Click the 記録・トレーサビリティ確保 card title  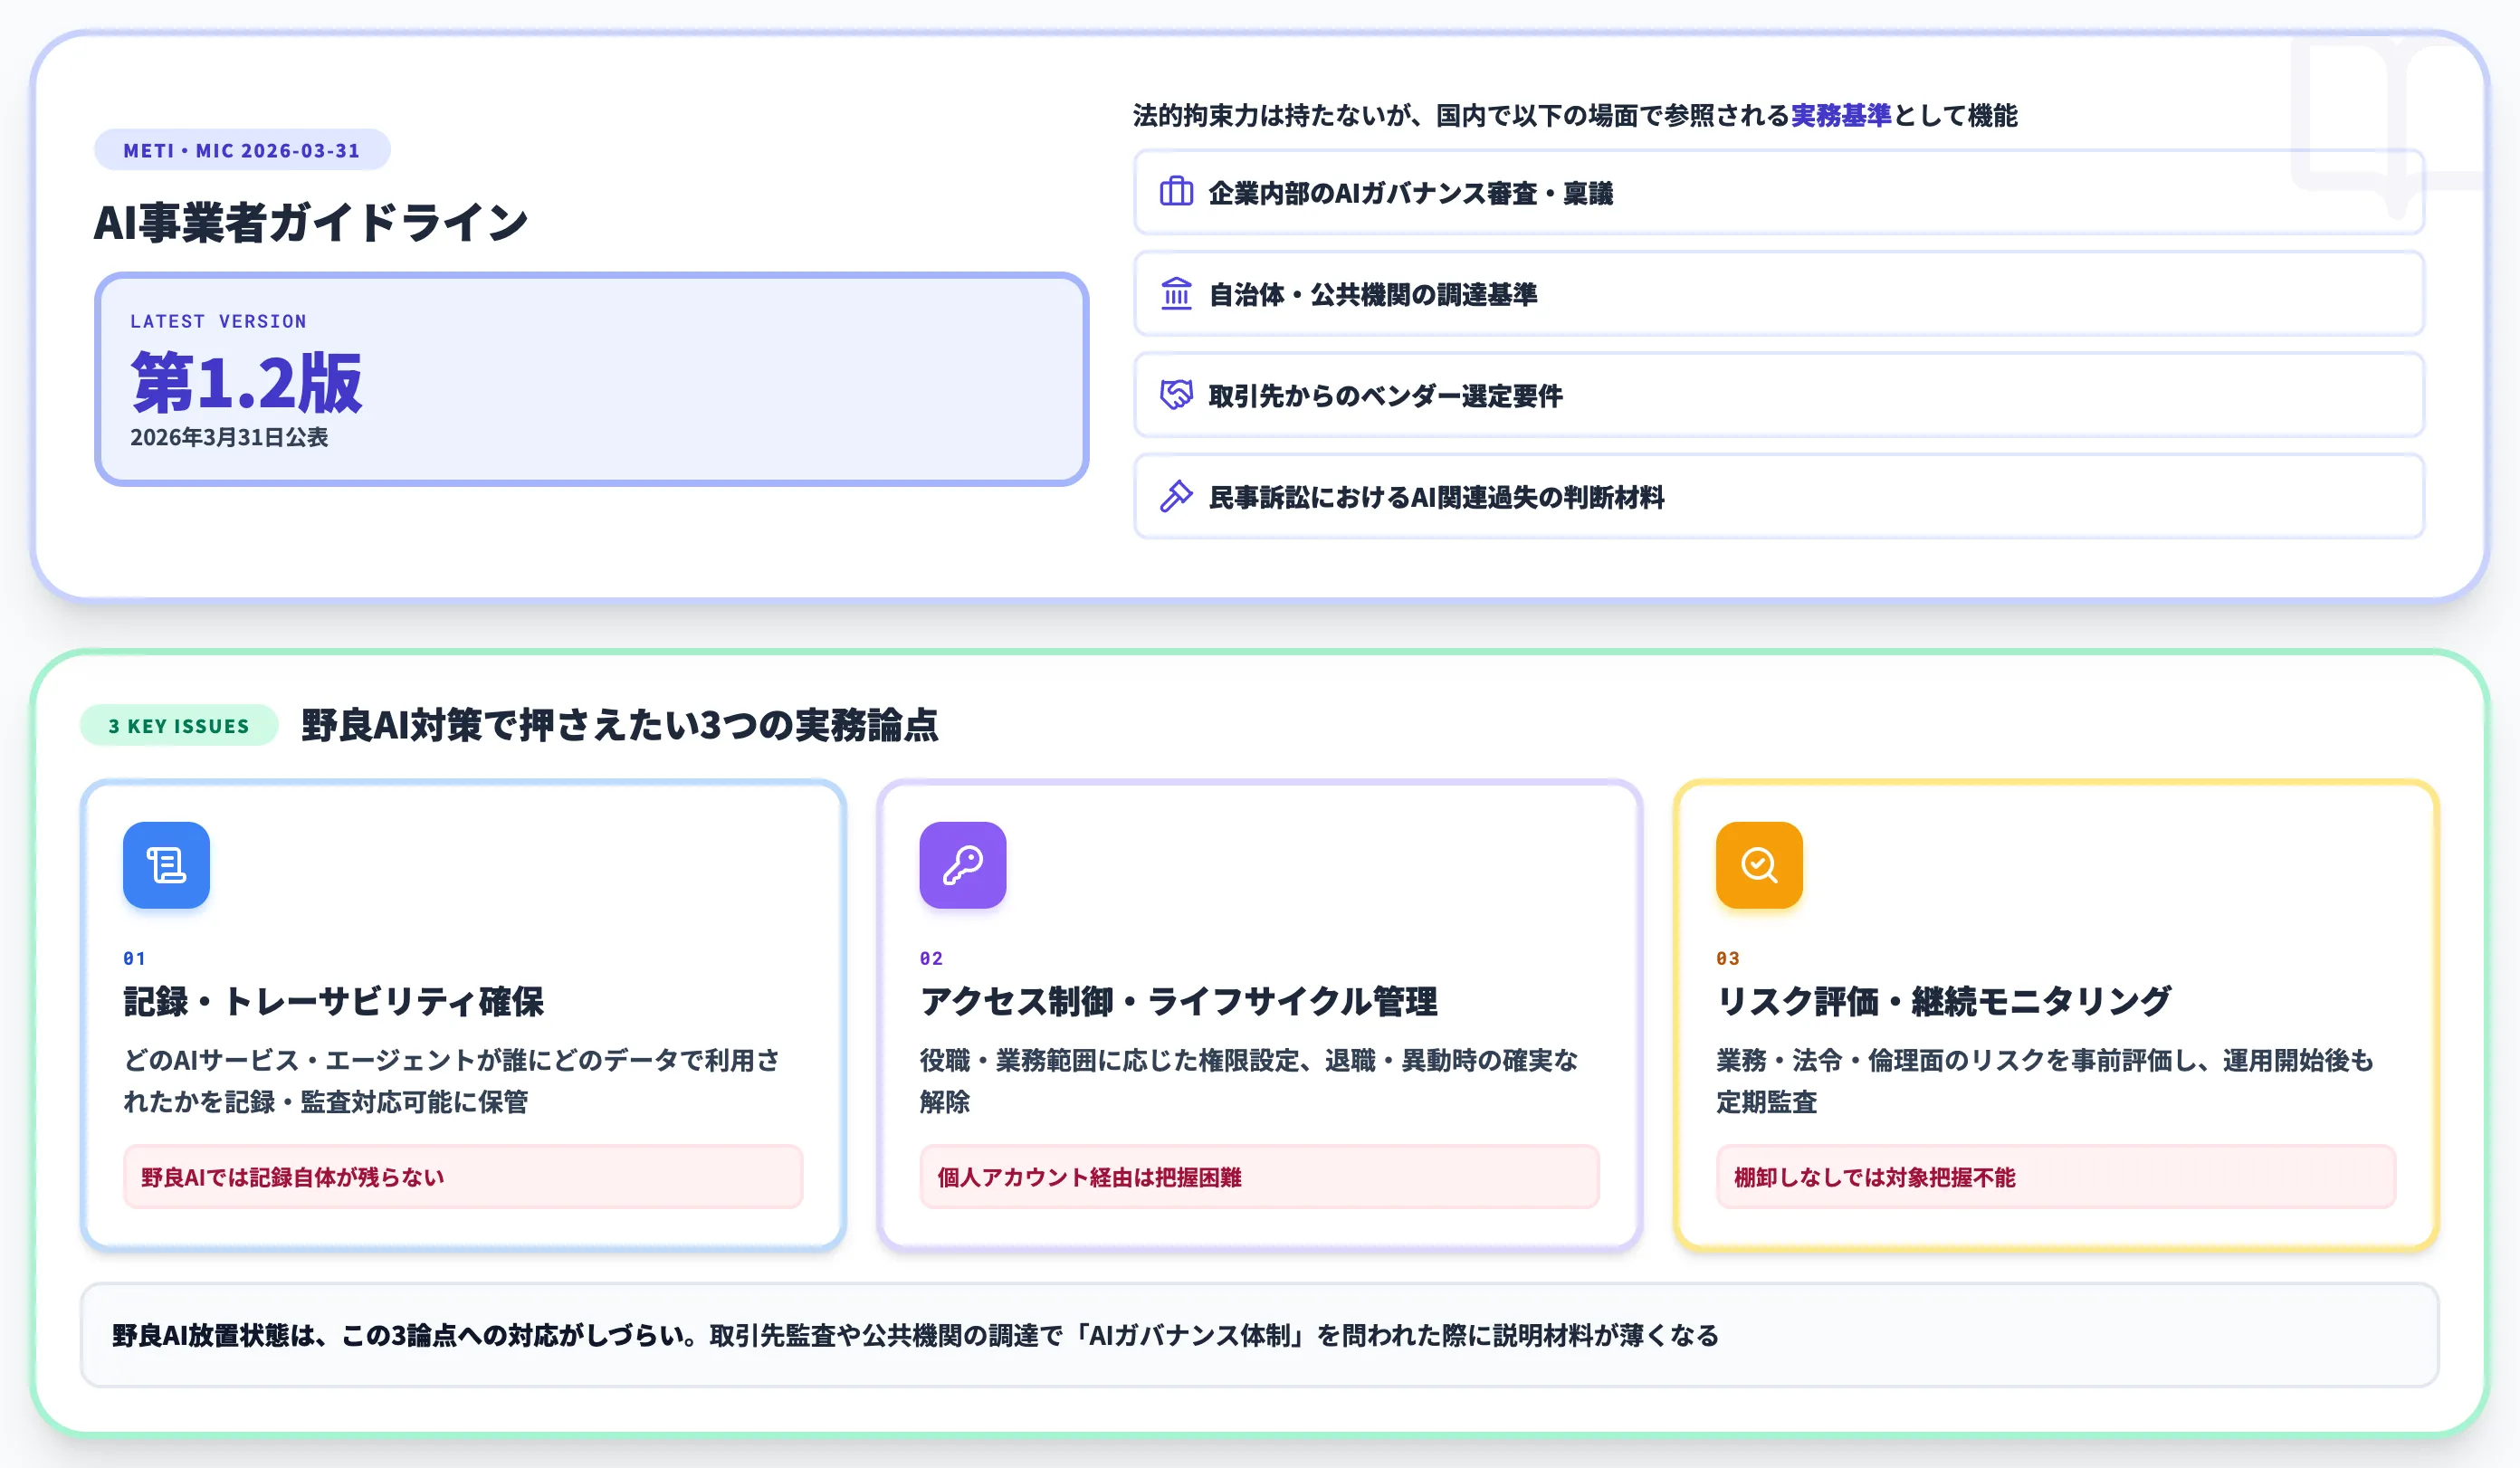coord(333,1001)
